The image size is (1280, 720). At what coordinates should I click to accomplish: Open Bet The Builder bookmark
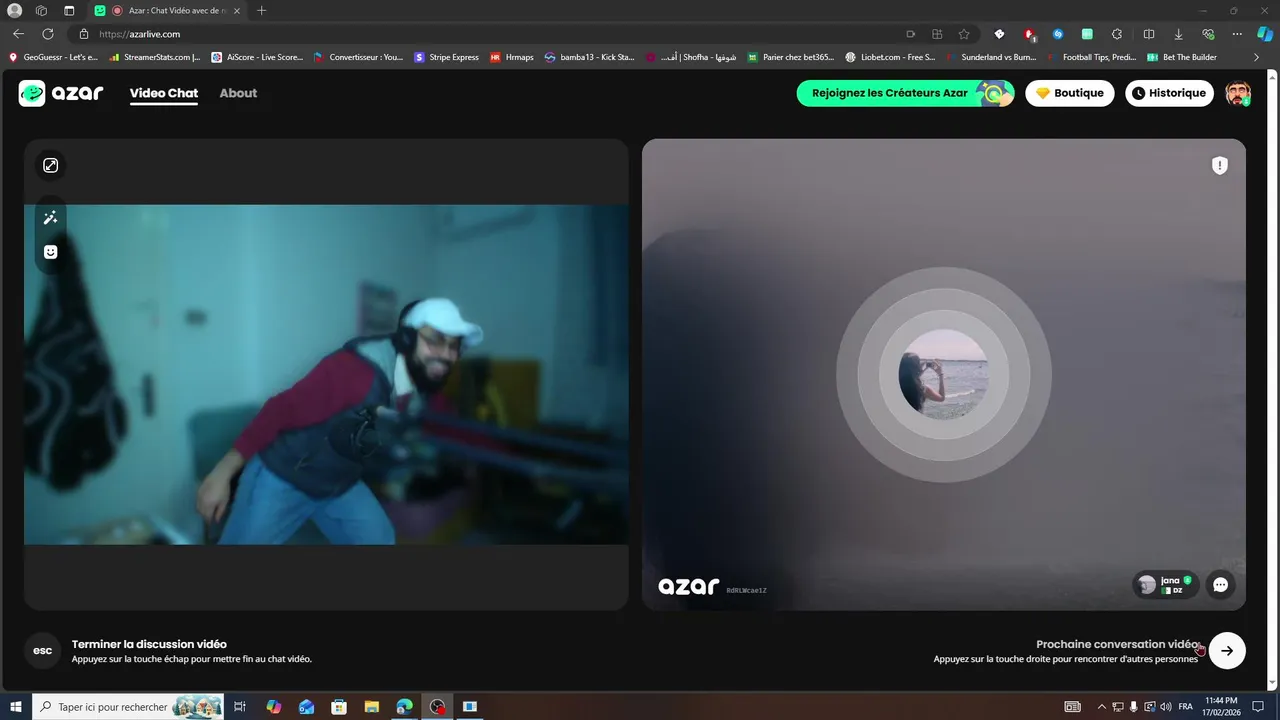[1182, 57]
